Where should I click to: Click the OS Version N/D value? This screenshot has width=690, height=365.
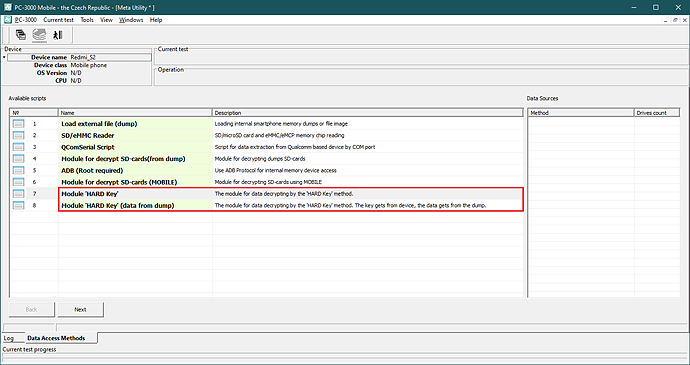pos(76,73)
